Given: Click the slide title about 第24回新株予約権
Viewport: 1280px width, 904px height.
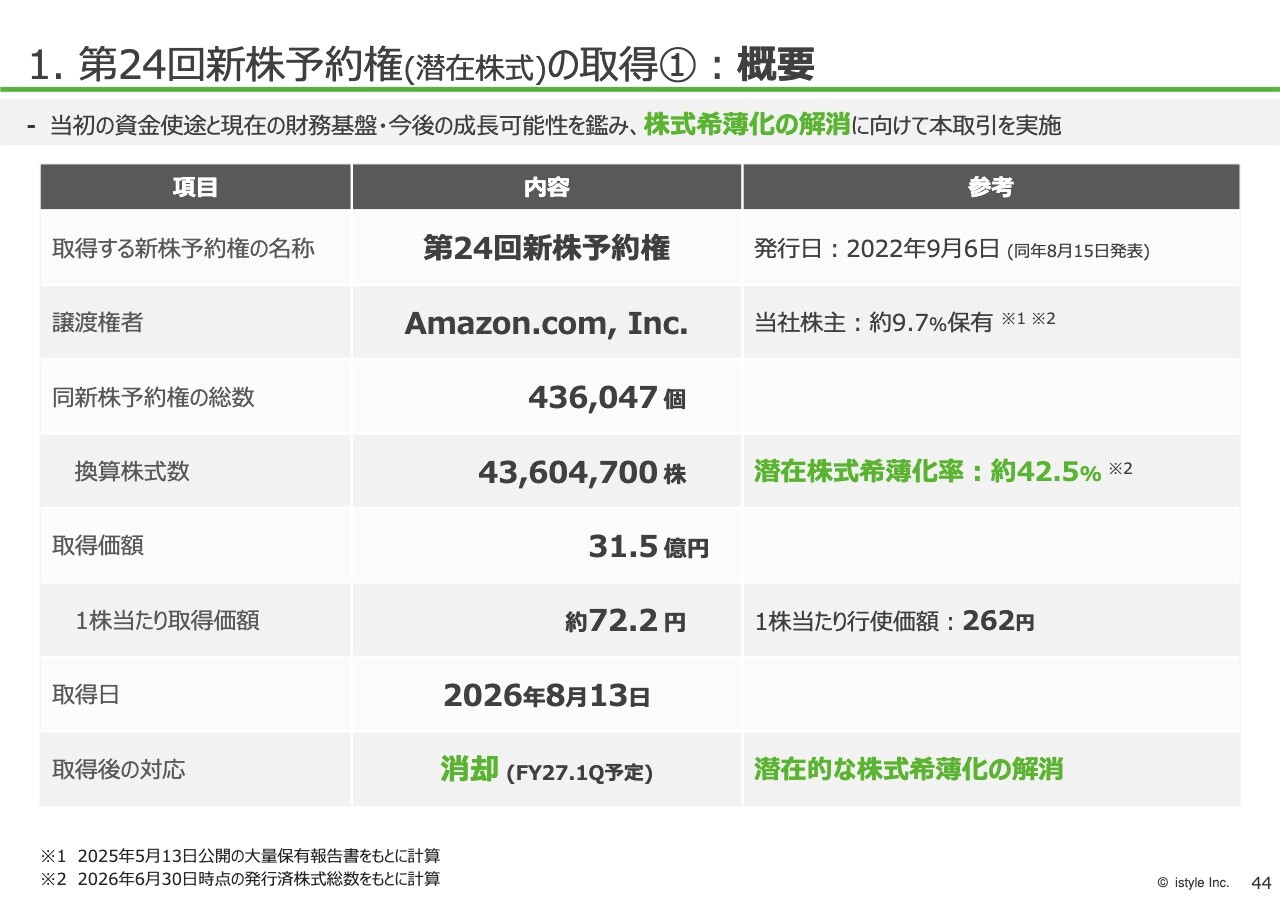Looking at the screenshot, I should pos(422,66).
